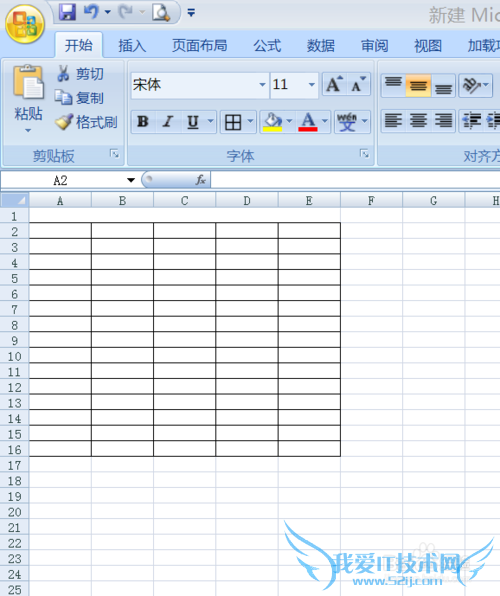Viewport: 500px width, 596px height.
Task: Toggle italic formatting
Action: [168, 122]
